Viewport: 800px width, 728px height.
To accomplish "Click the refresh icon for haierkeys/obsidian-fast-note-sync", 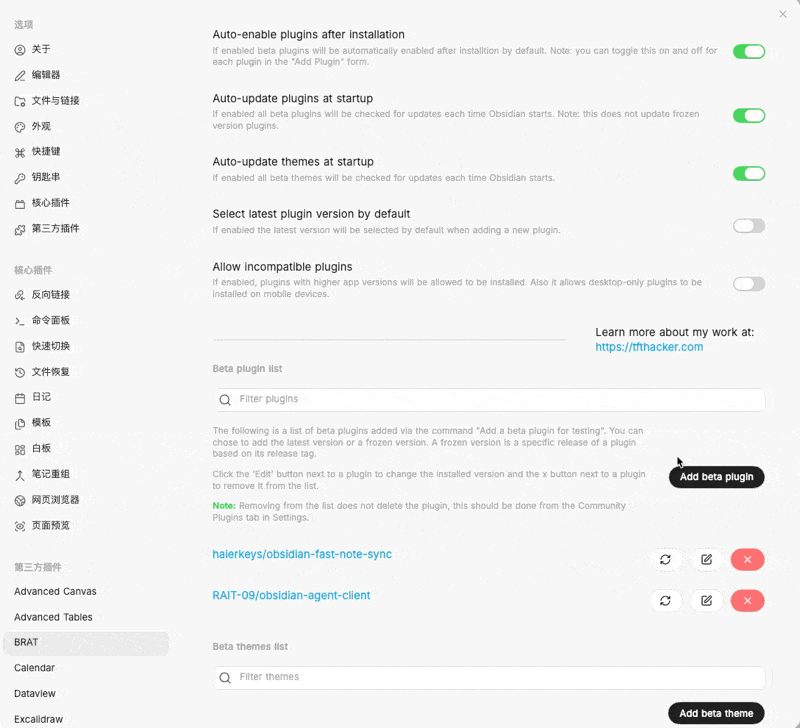I will (666, 559).
